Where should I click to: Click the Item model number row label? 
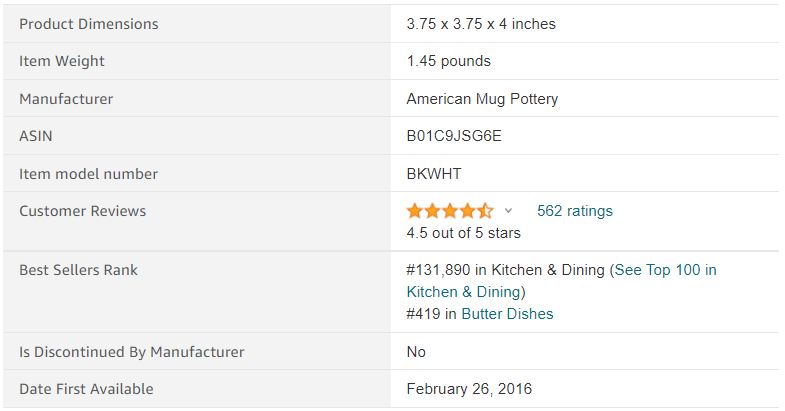coord(88,174)
